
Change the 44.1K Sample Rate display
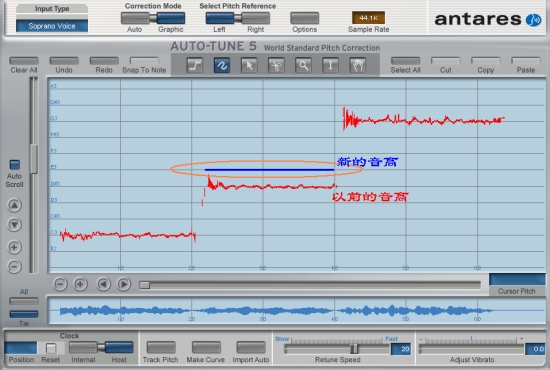click(x=368, y=18)
